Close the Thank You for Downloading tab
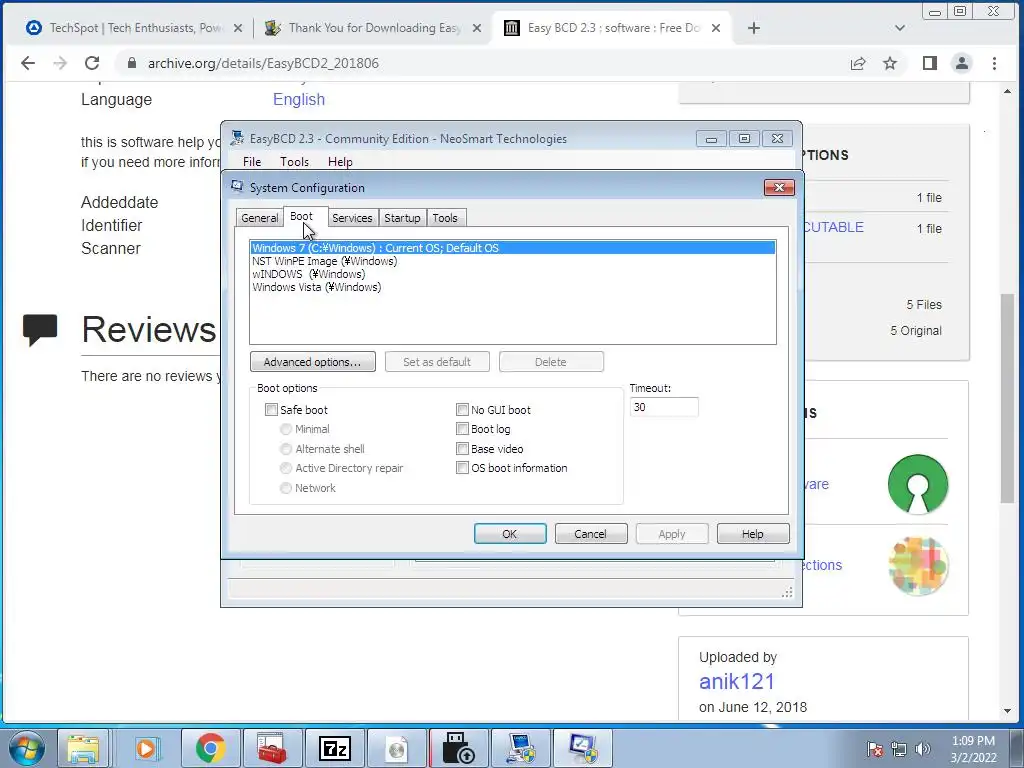The image size is (1024, 768). coord(477,28)
